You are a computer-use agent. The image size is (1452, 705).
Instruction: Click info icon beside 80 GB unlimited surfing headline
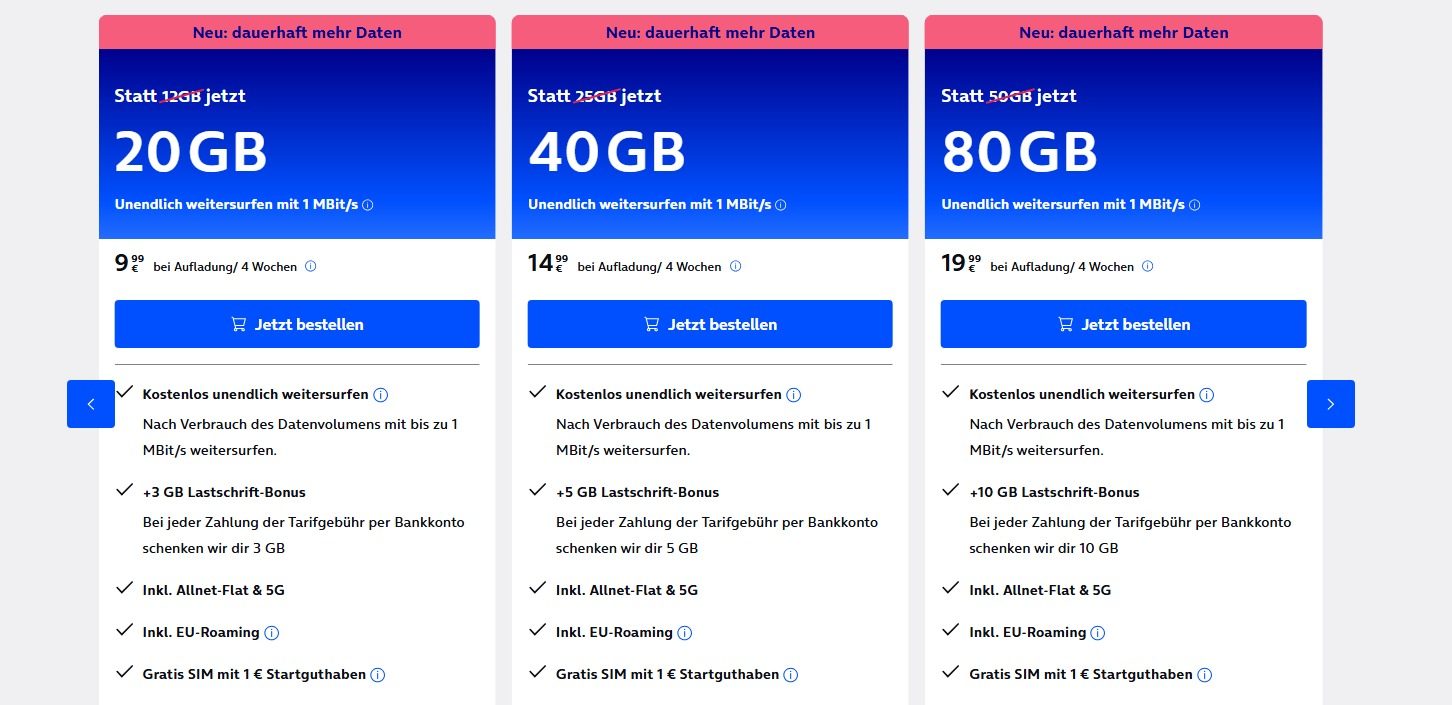1194,205
